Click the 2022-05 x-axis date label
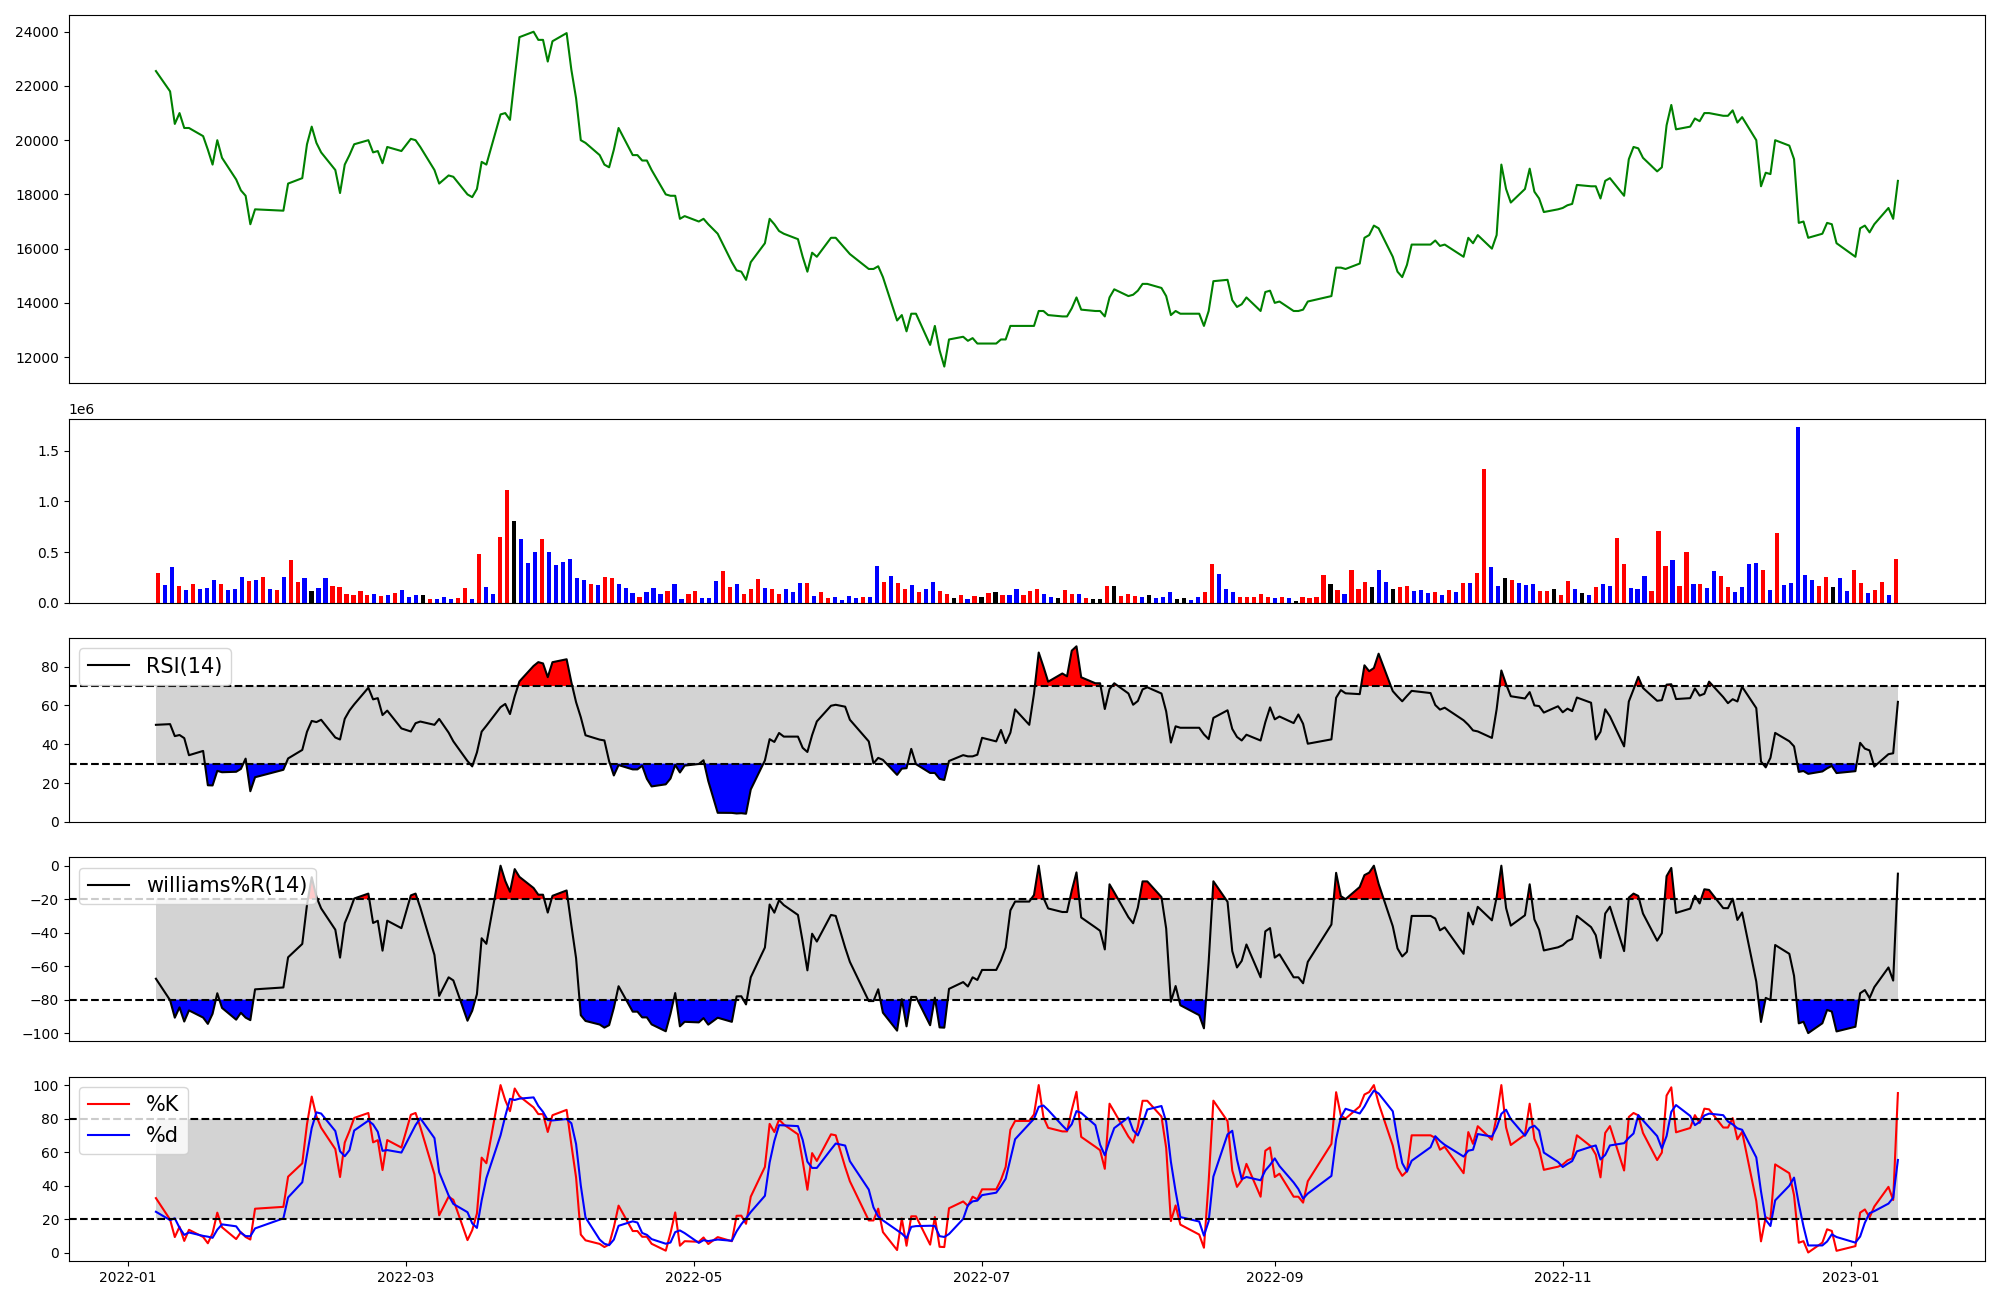The image size is (2000, 1300). [693, 1277]
